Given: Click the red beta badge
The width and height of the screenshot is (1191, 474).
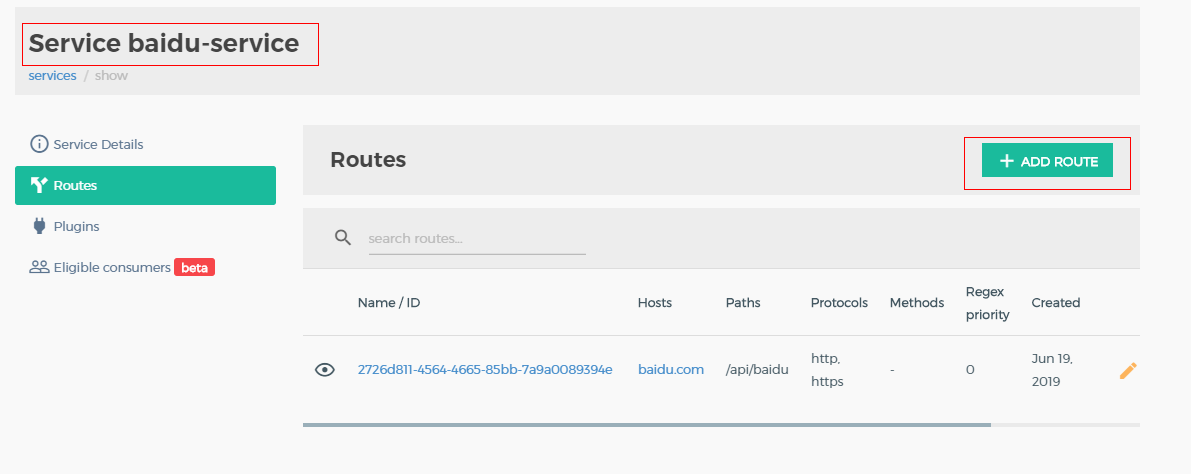Looking at the screenshot, I should click(x=195, y=268).
